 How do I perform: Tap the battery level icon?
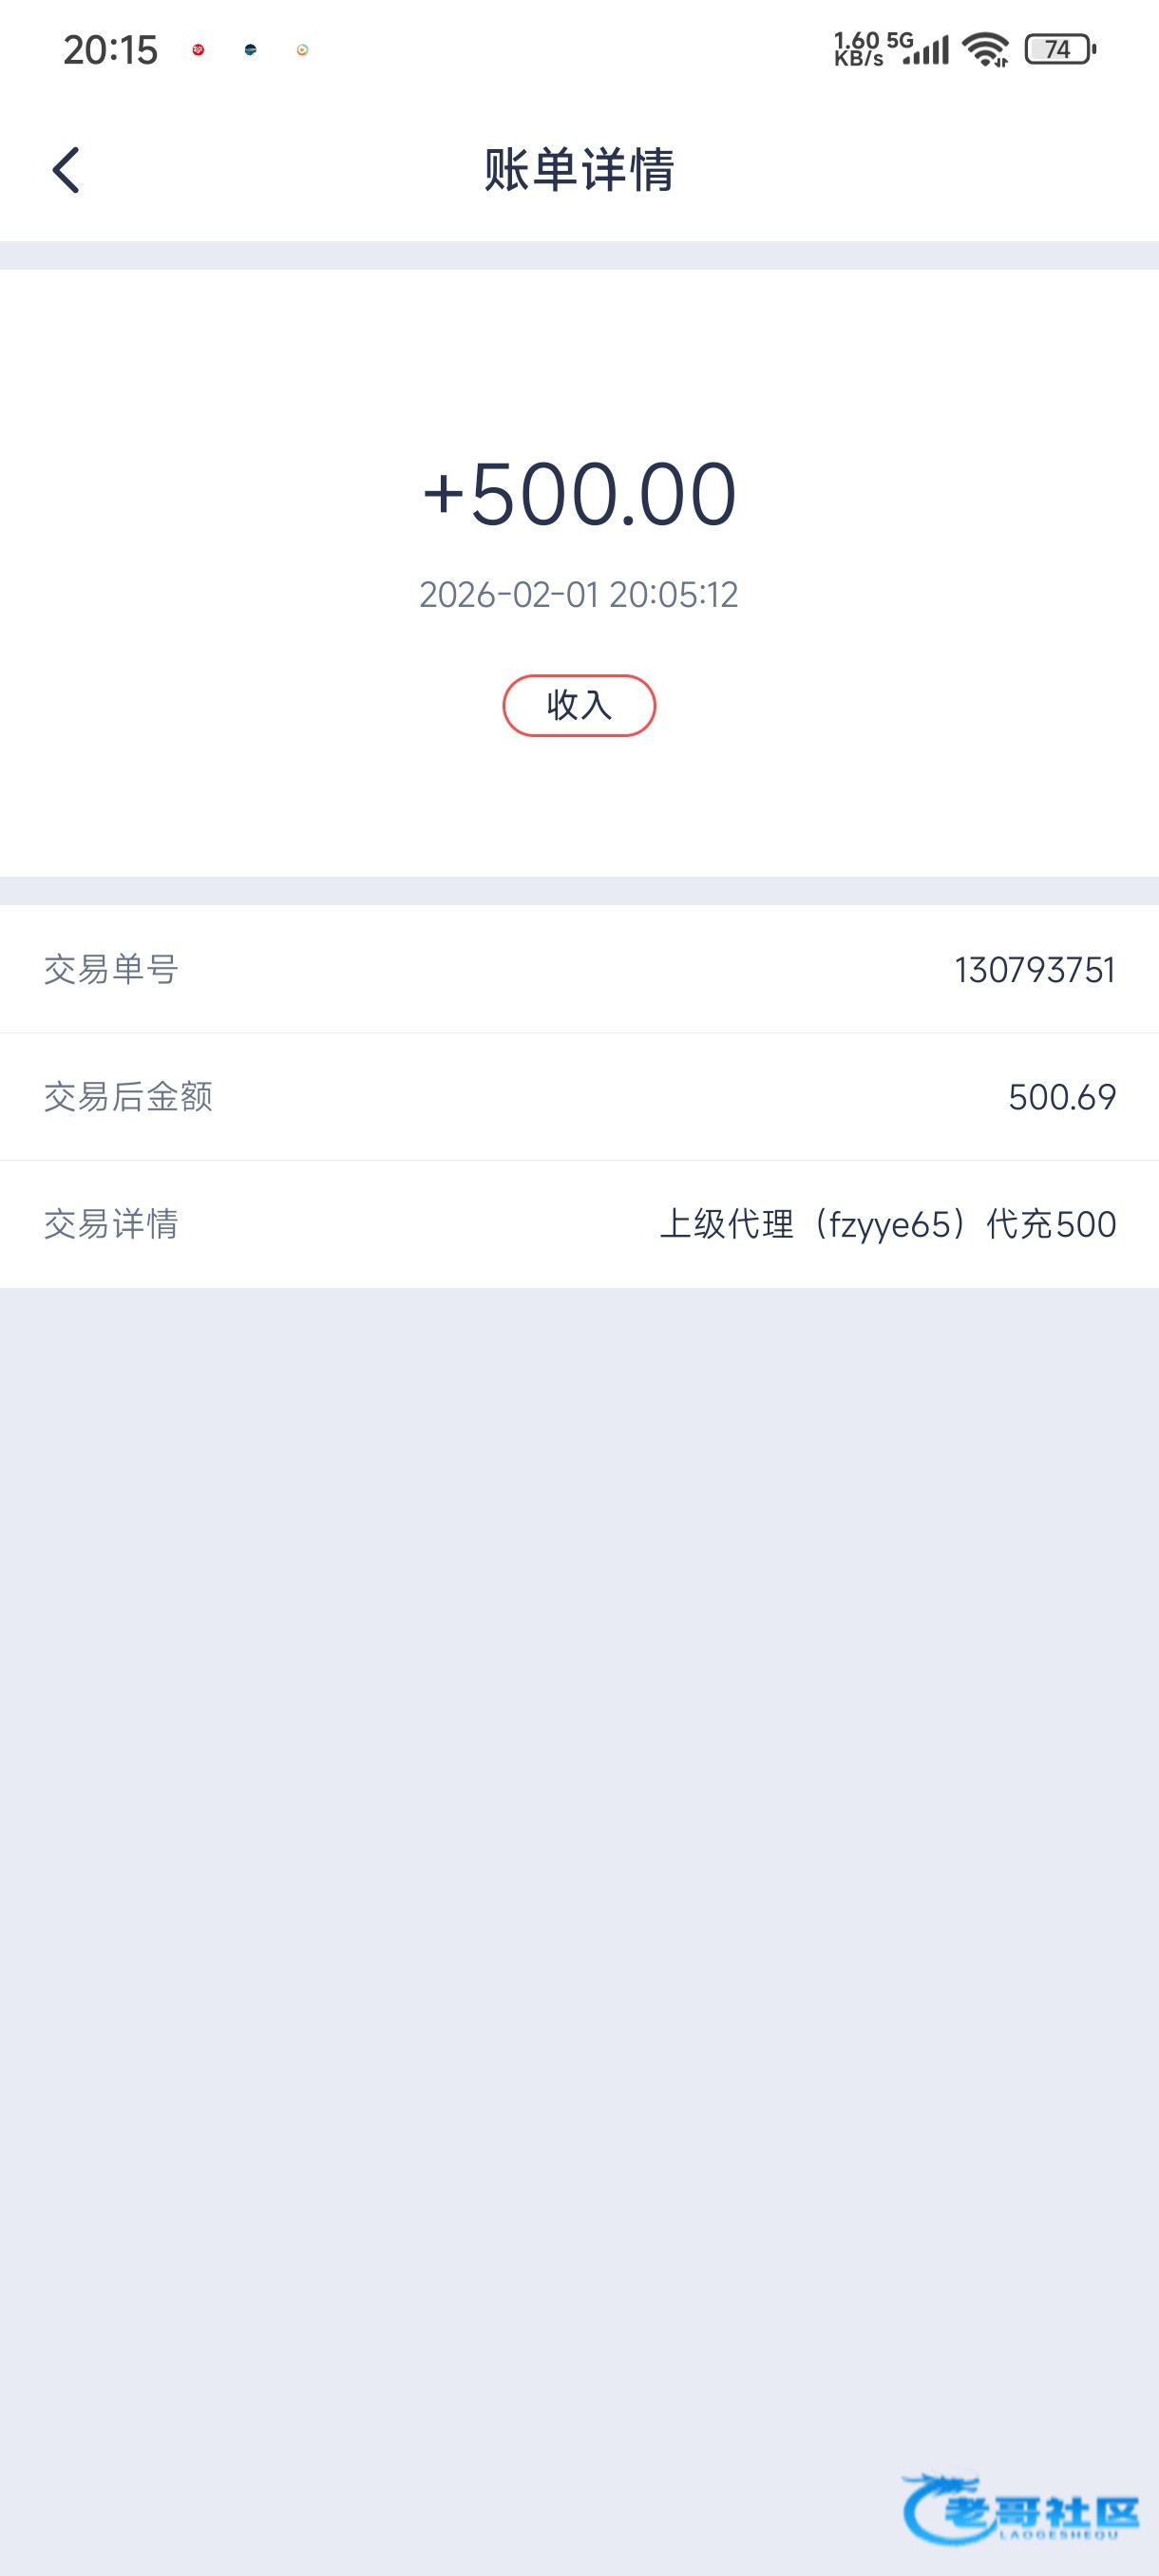pyautogui.click(x=1060, y=49)
